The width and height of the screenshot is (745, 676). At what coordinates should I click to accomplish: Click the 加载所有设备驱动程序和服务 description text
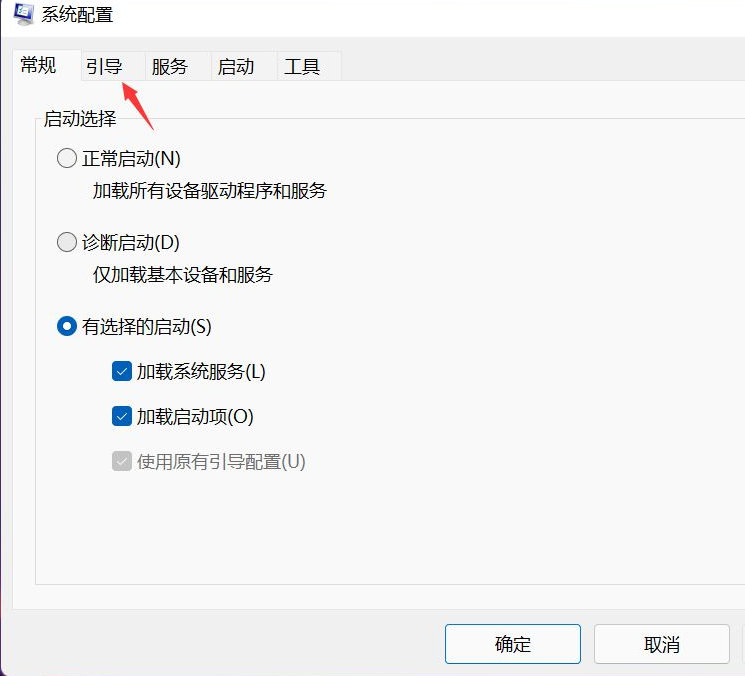pos(210,190)
